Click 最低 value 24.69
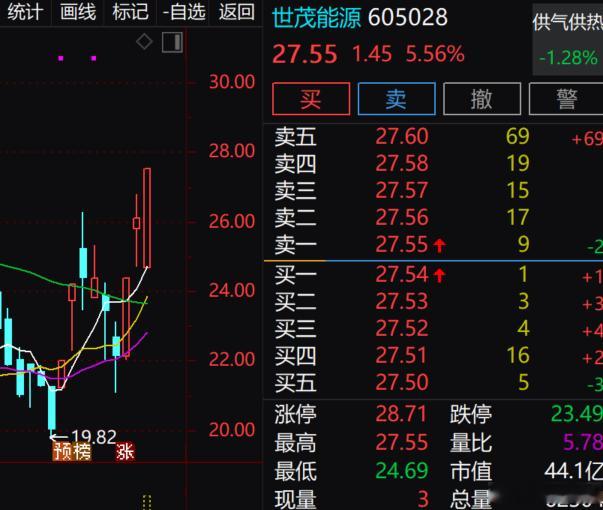This screenshot has height=510, width=603. click(401, 471)
